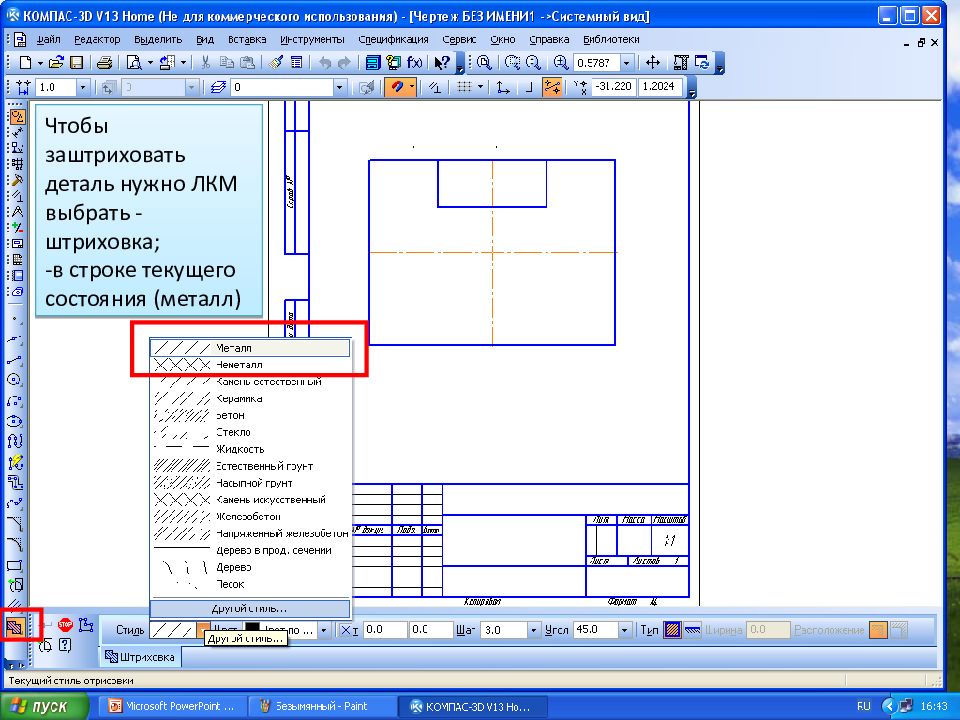Choose Другой стиль... in the style list
The width and height of the screenshot is (960, 720).
250,609
